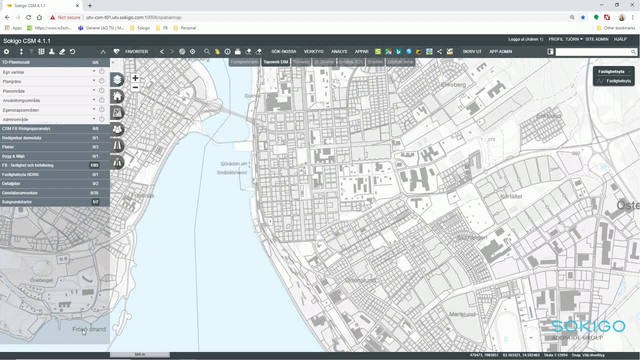Click the locate target icon

[x=192, y=52]
